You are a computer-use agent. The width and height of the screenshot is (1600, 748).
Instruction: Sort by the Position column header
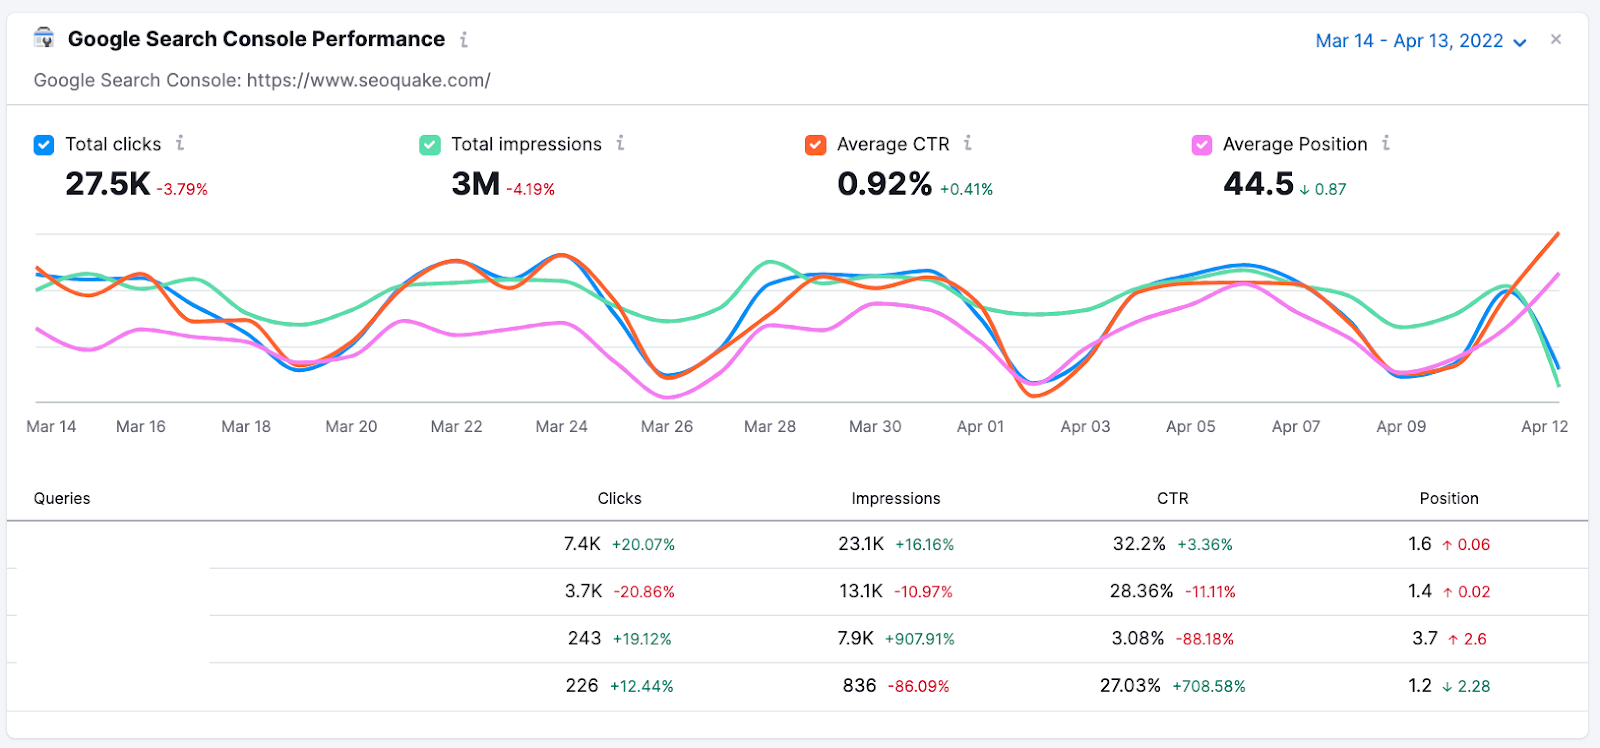[x=1449, y=498]
